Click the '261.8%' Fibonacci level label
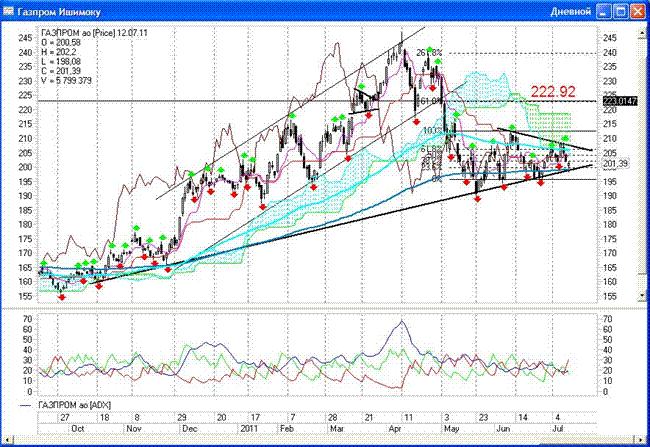This screenshot has height=447, width=650. pyautogui.click(x=429, y=53)
